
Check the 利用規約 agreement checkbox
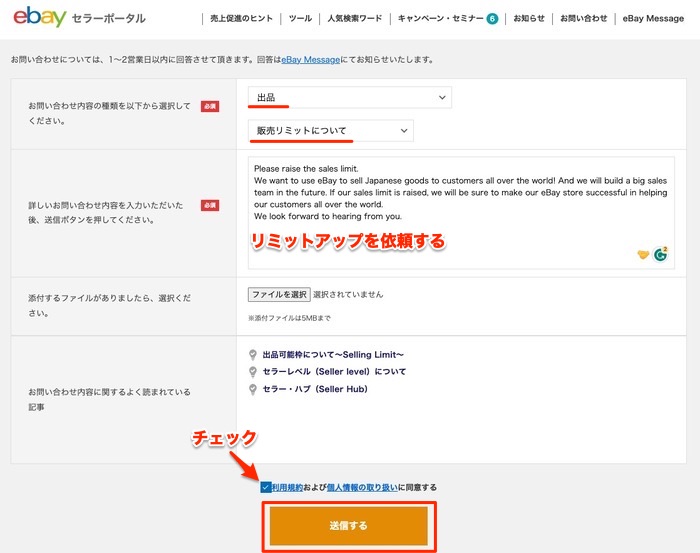265,487
